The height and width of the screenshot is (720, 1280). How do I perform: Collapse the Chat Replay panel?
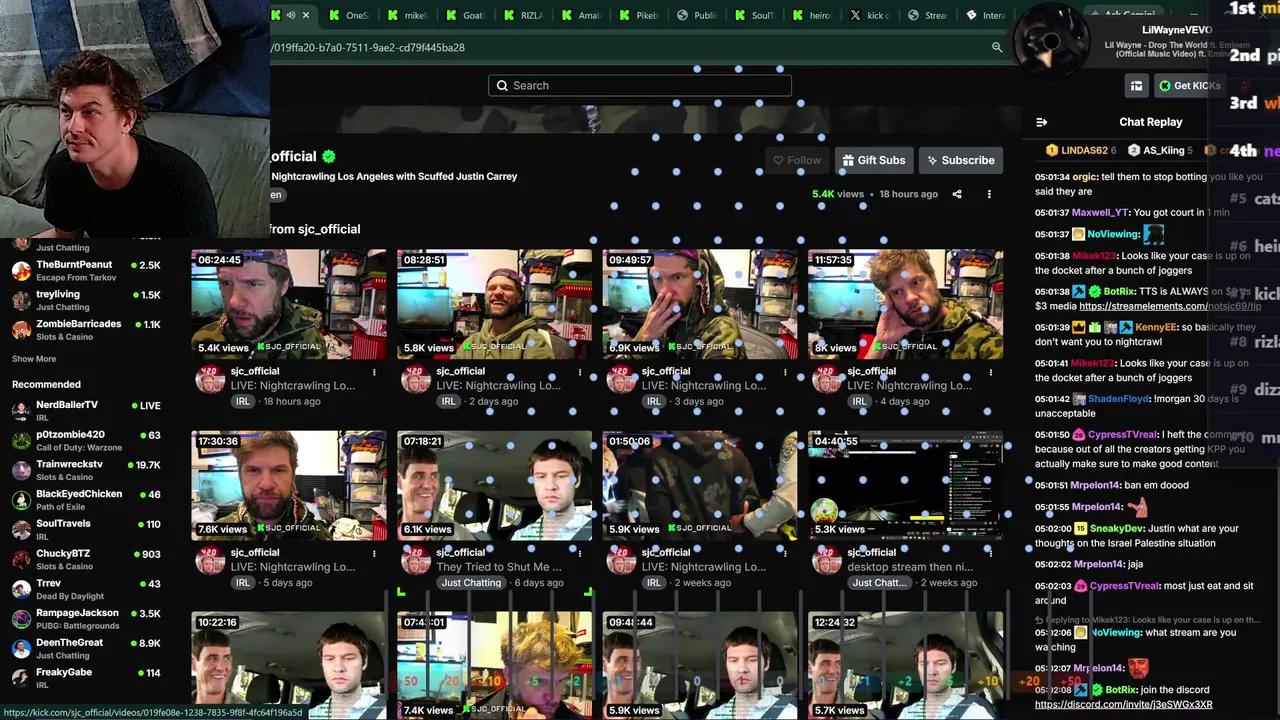1041,122
